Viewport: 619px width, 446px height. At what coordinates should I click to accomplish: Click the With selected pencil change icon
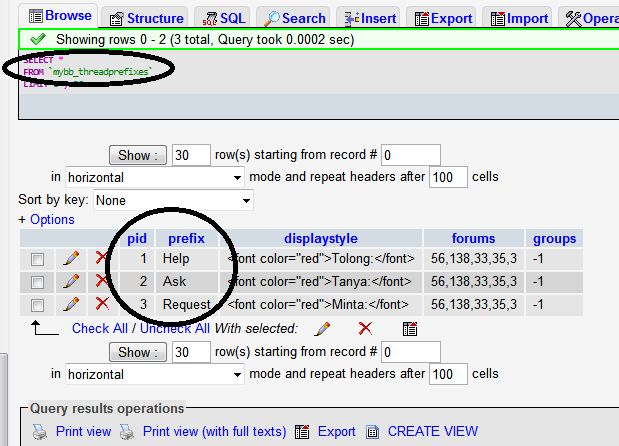(x=322, y=328)
